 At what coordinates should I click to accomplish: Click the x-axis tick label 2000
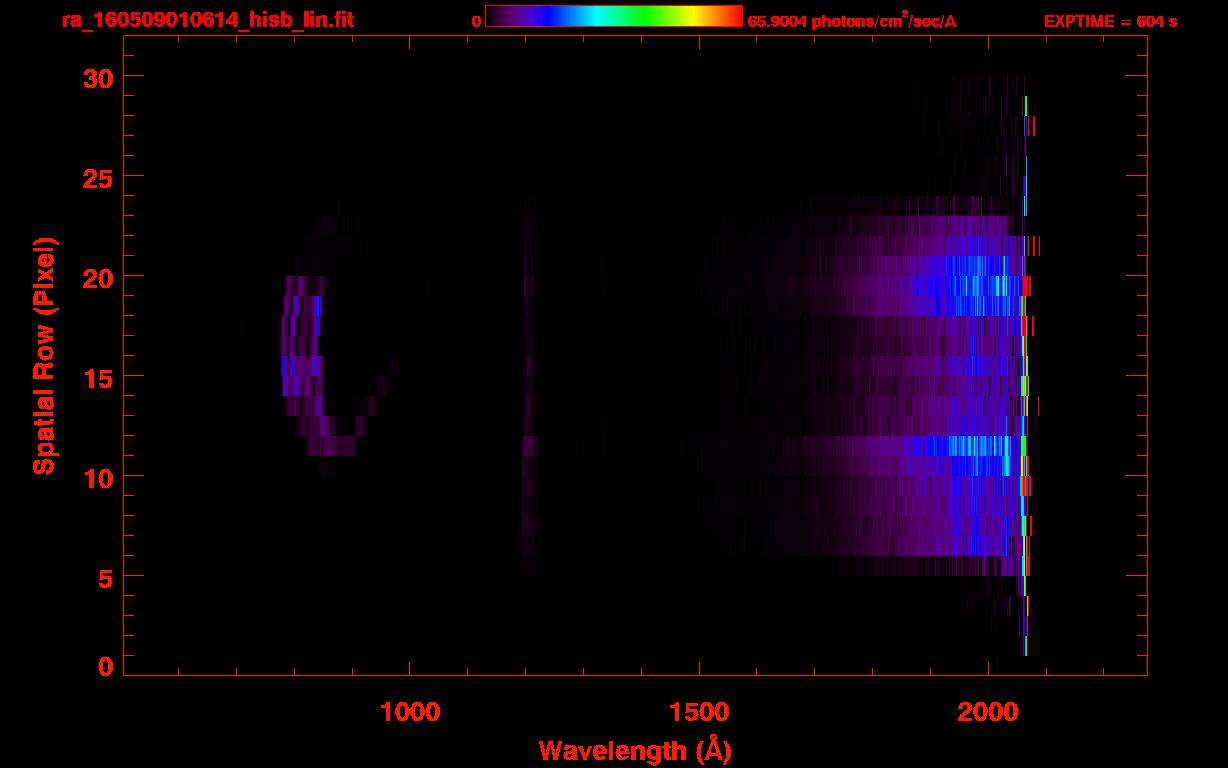pyautogui.click(x=988, y=712)
